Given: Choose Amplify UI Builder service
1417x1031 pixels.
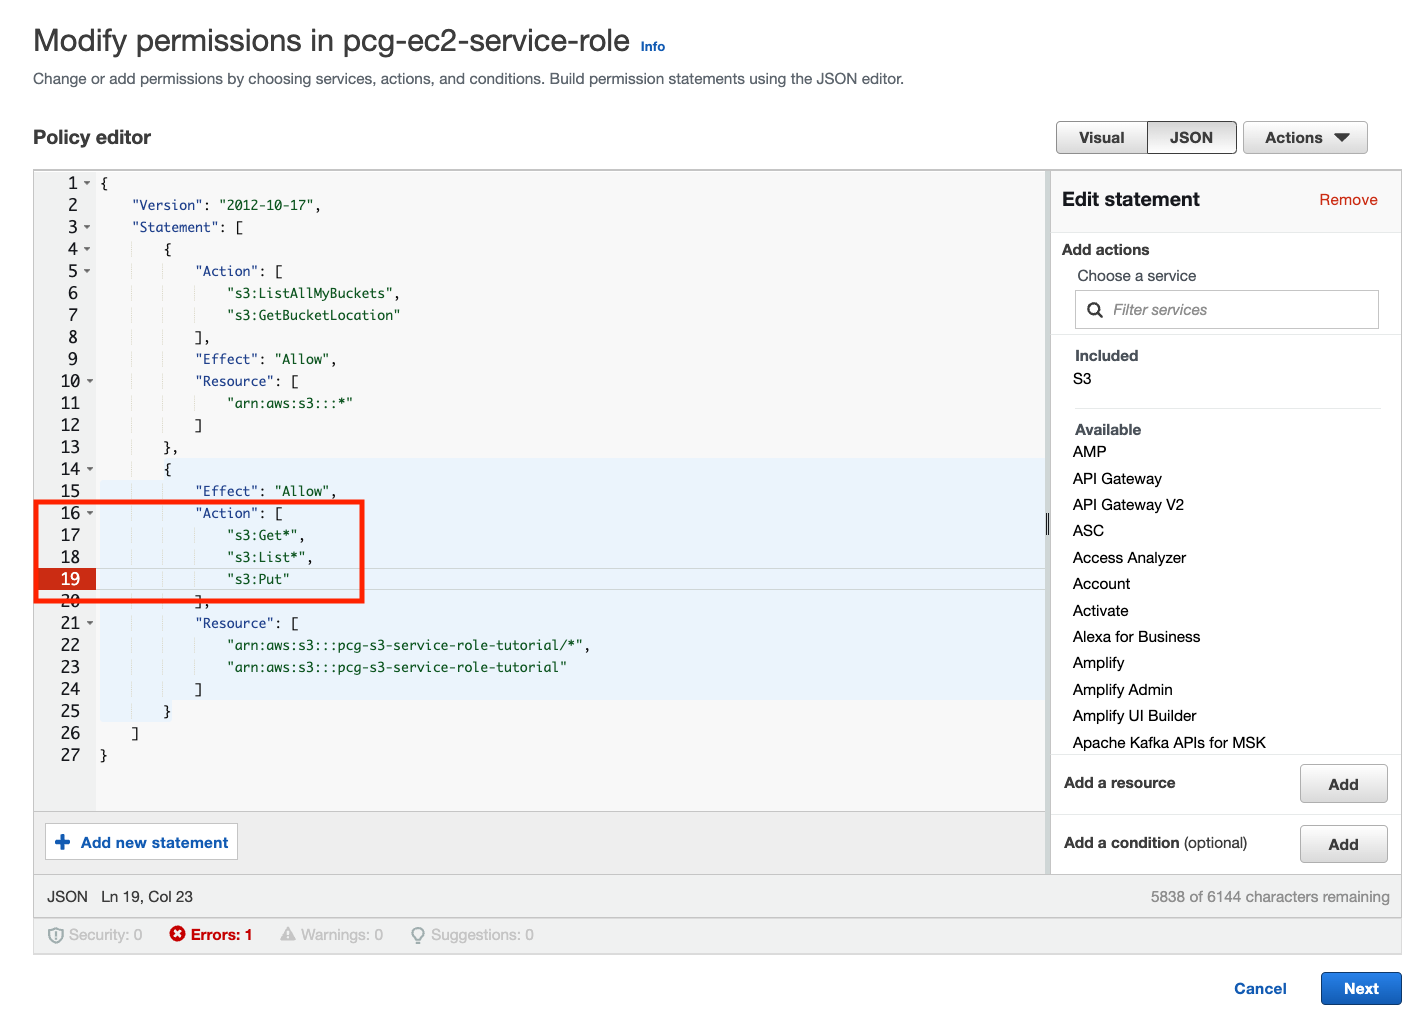Looking at the screenshot, I should coord(1134,716).
